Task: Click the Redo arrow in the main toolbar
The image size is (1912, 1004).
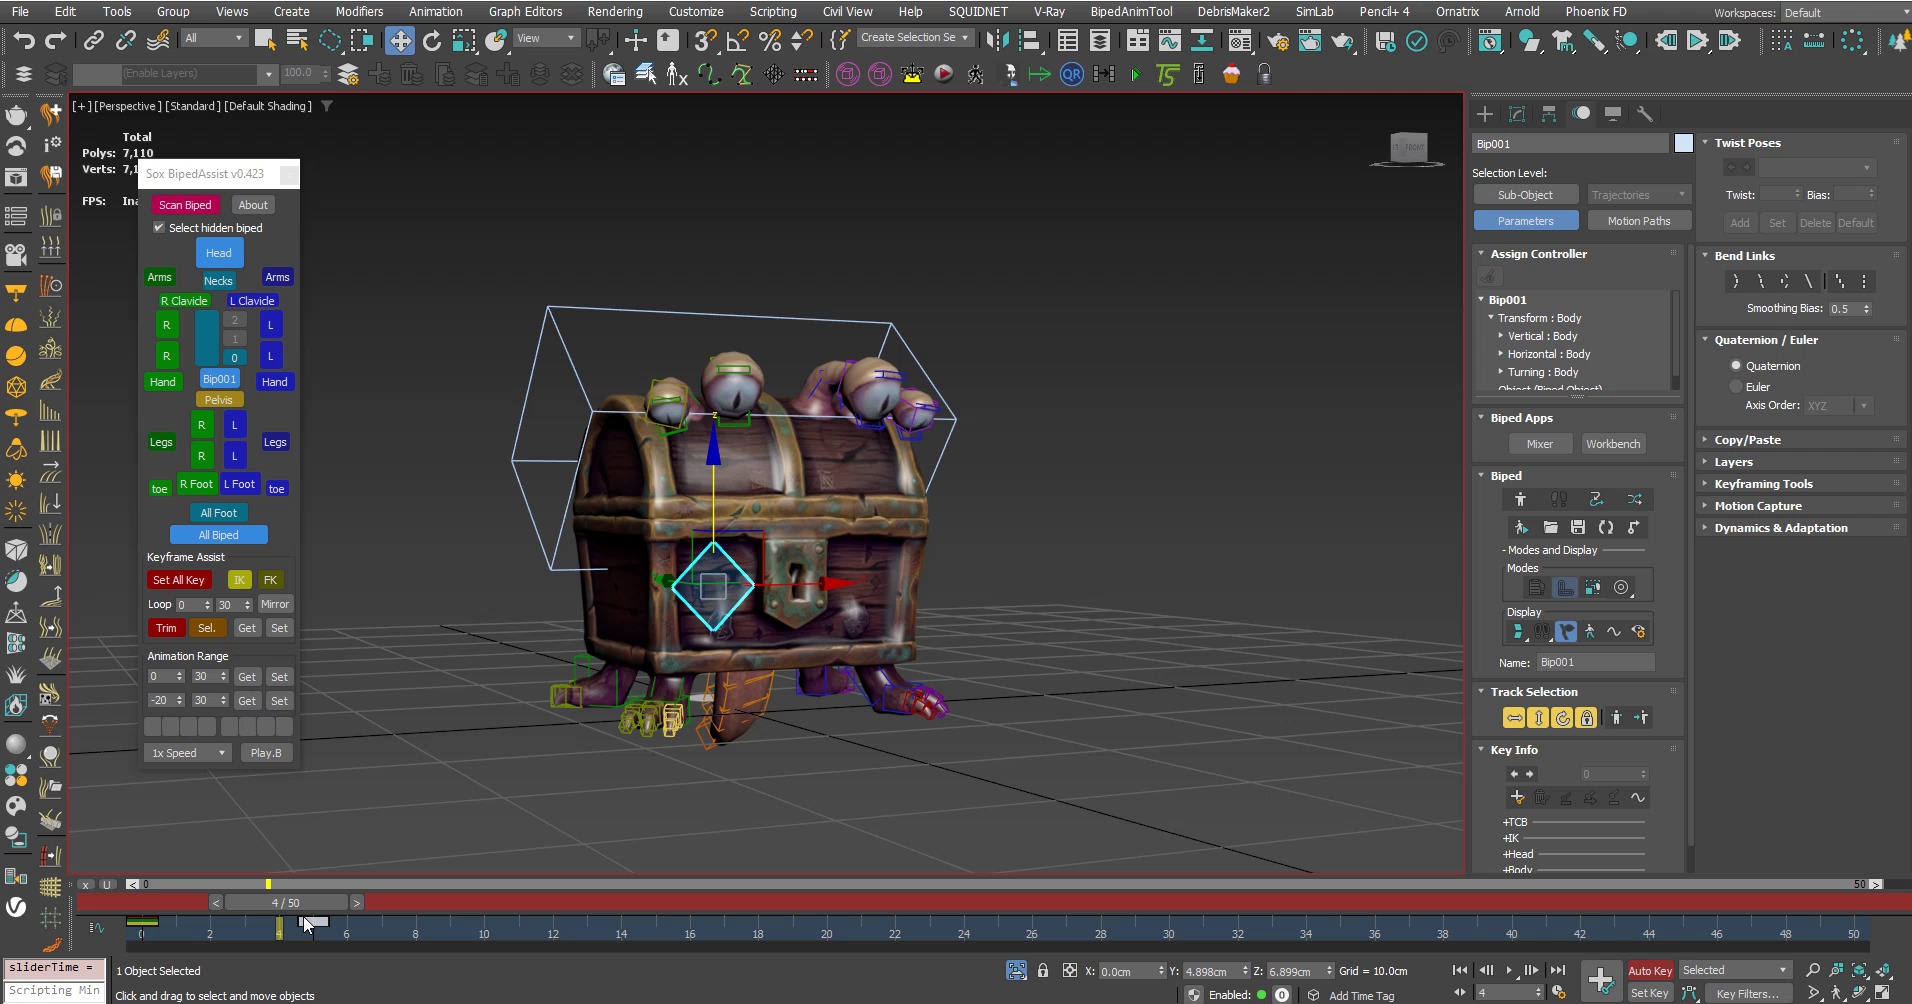Action: click(x=56, y=40)
